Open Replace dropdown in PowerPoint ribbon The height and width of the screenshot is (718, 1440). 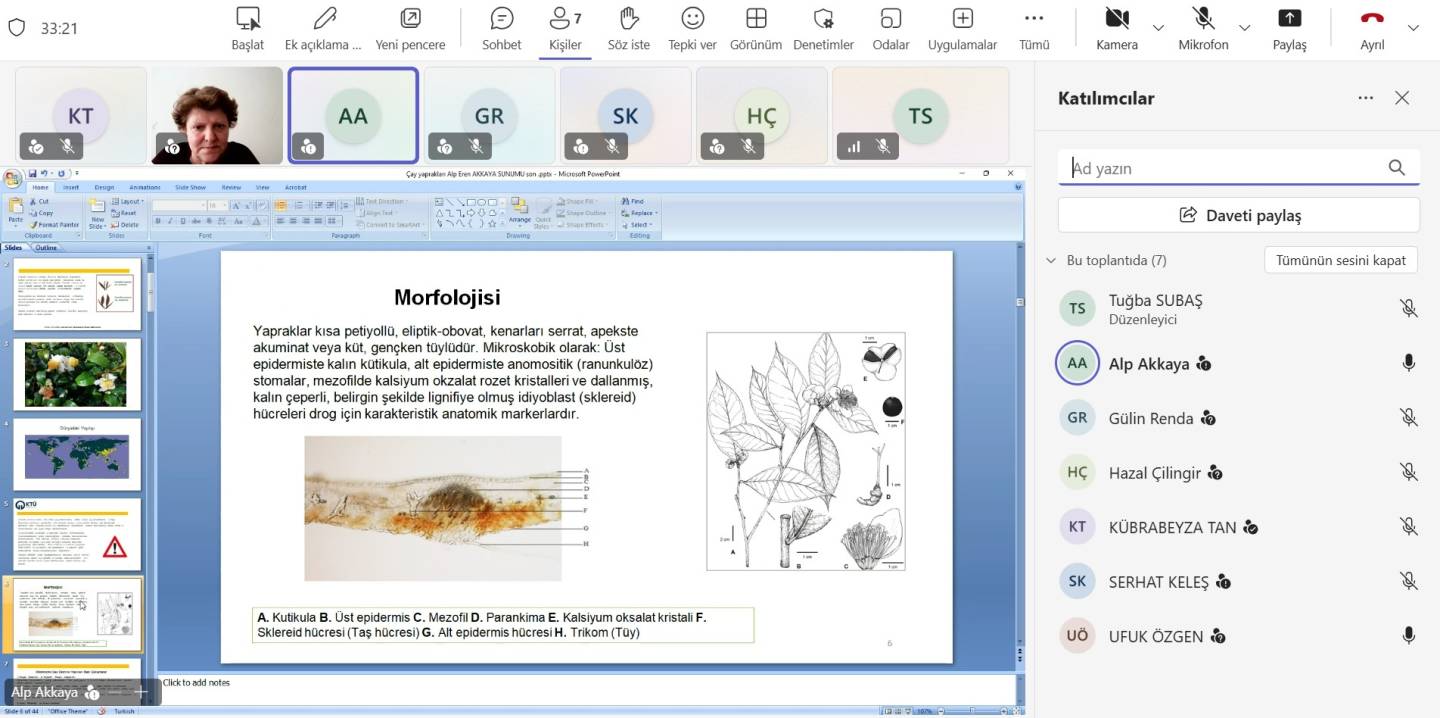[639, 213]
